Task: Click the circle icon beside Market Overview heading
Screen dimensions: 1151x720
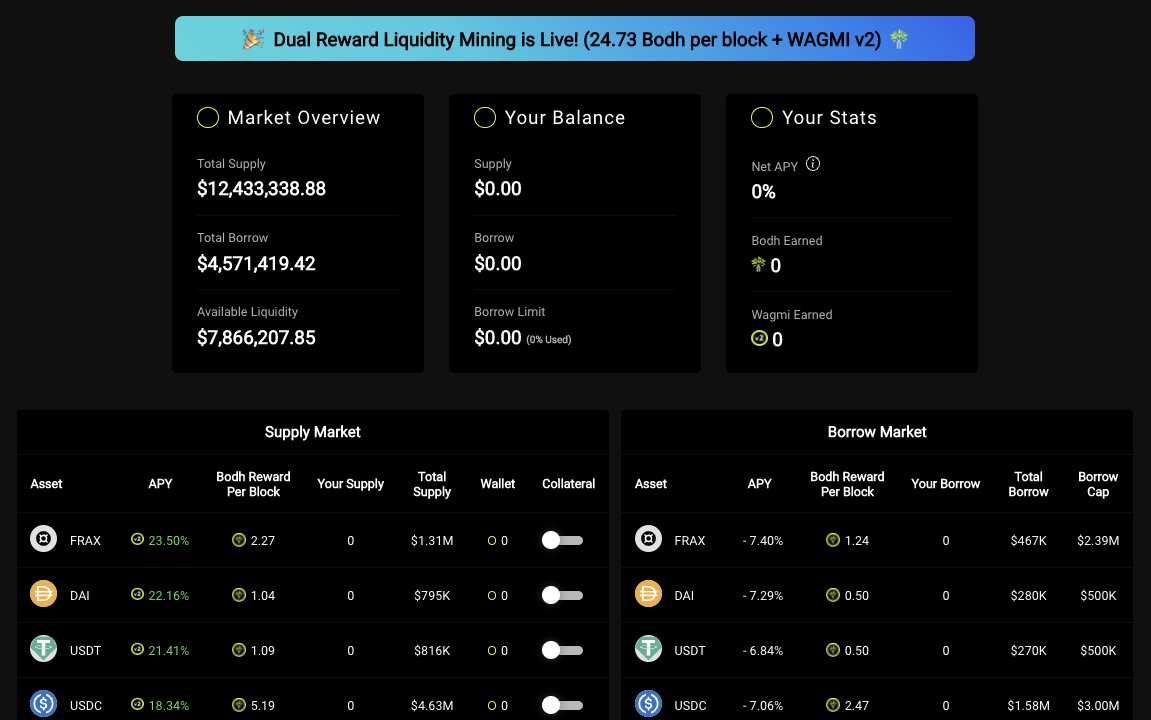Action: point(208,117)
